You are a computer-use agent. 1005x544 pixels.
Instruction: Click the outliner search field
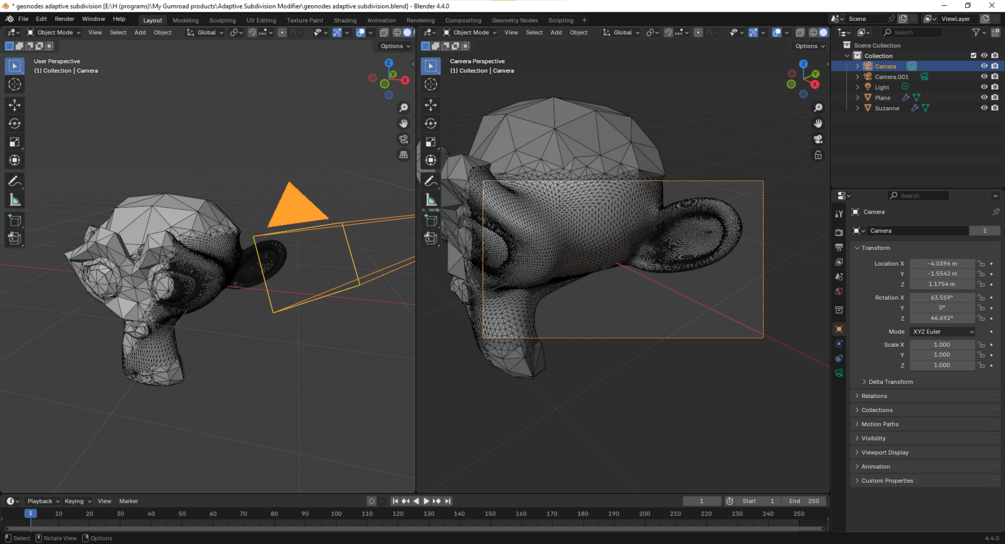(x=912, y=32)
